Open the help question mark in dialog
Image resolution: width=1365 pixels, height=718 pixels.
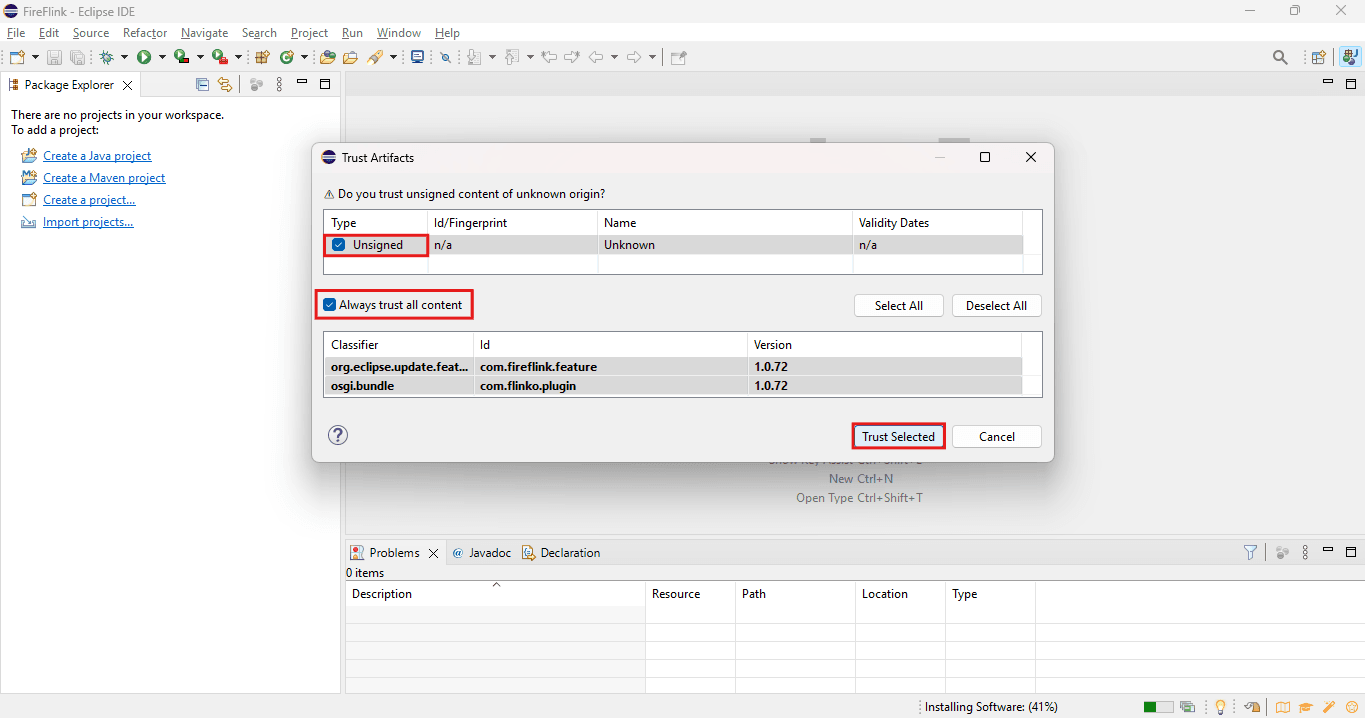[338, 435]
